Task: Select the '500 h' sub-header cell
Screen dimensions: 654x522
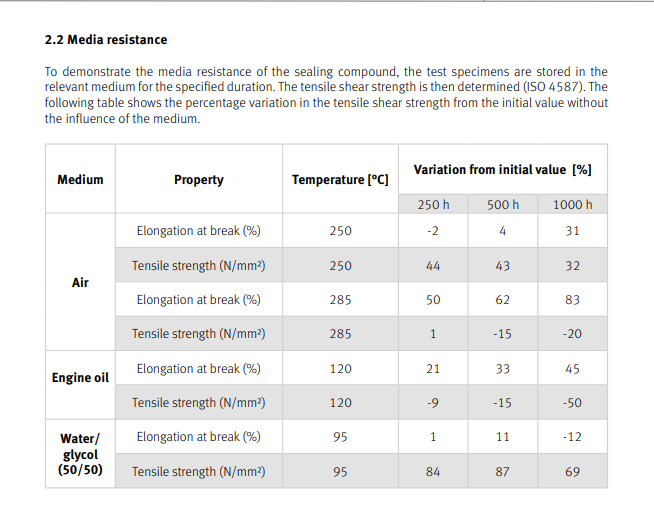Action: click(503, 205)
